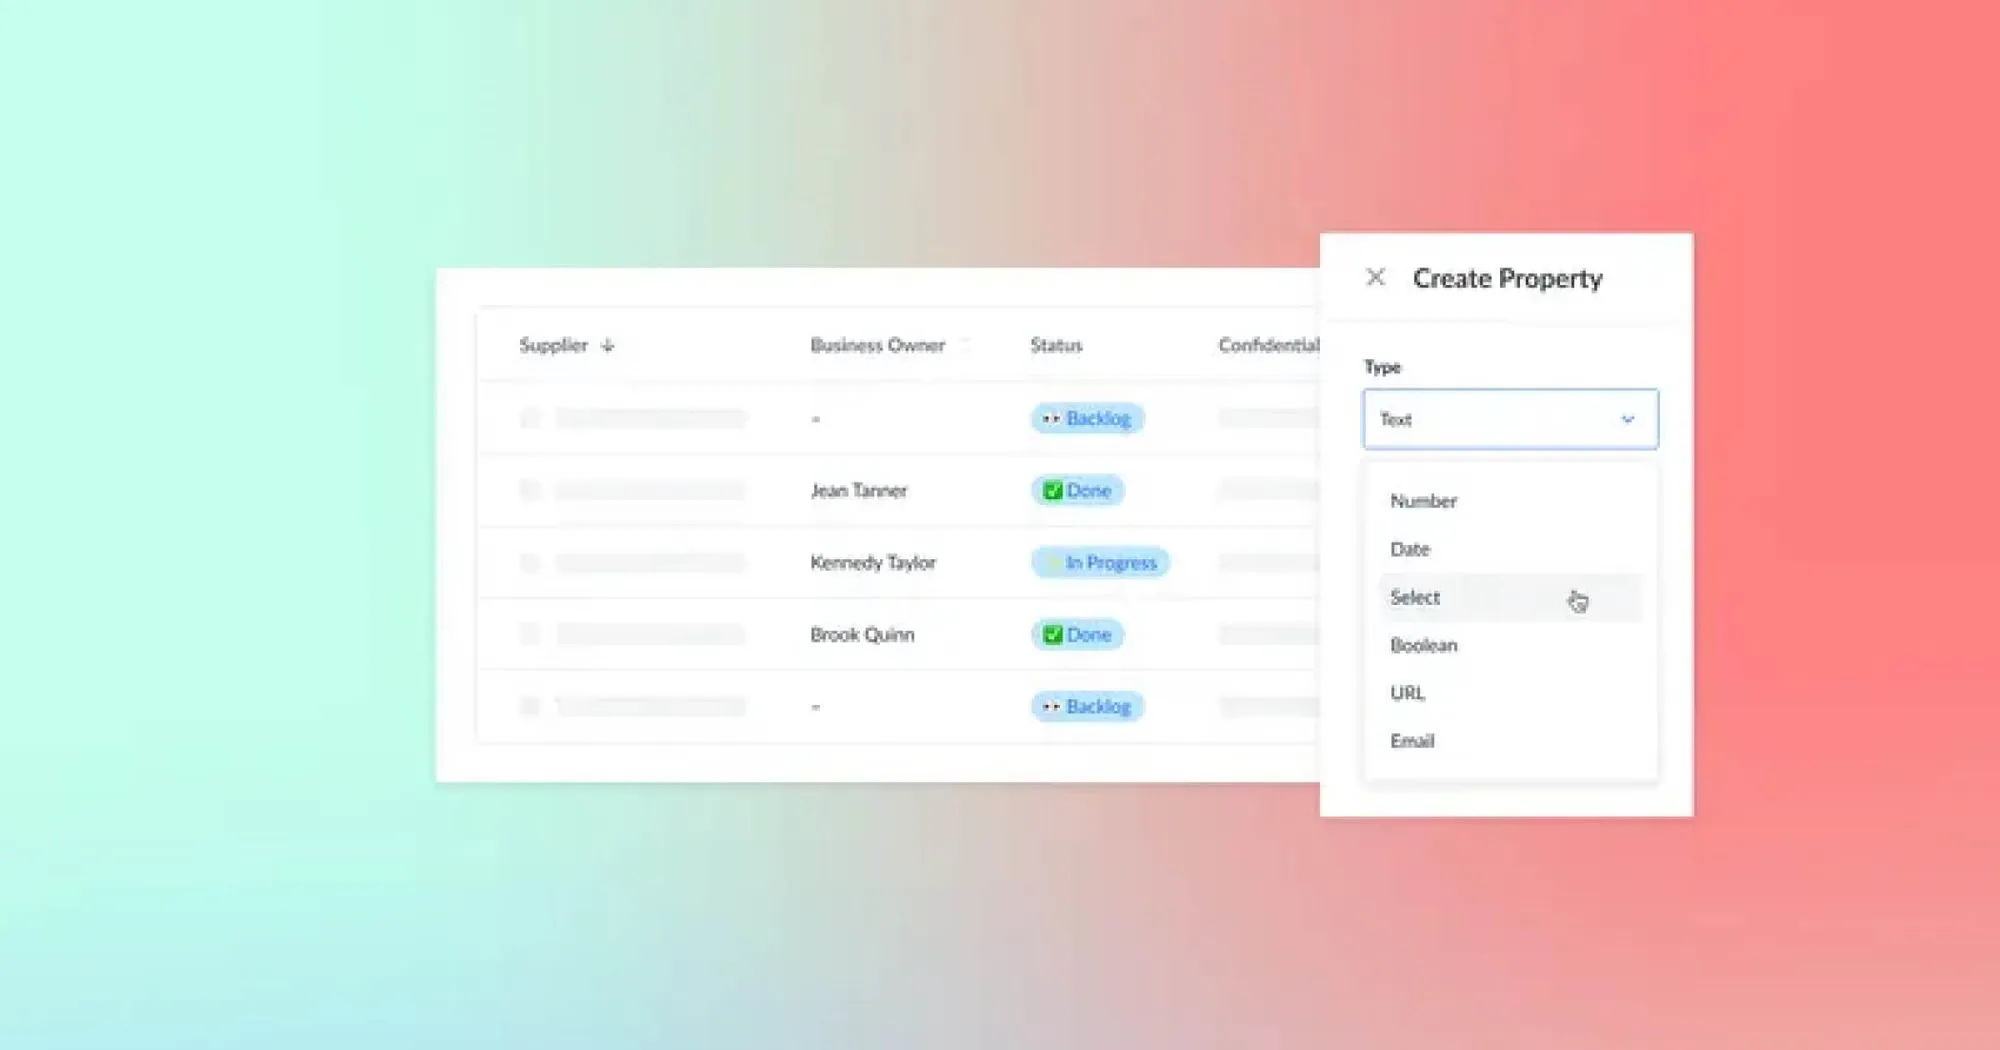The image size is (2000, 1050).
Task: Click the eyes icon on the first Backlog badge
Action: point(1050,418)
